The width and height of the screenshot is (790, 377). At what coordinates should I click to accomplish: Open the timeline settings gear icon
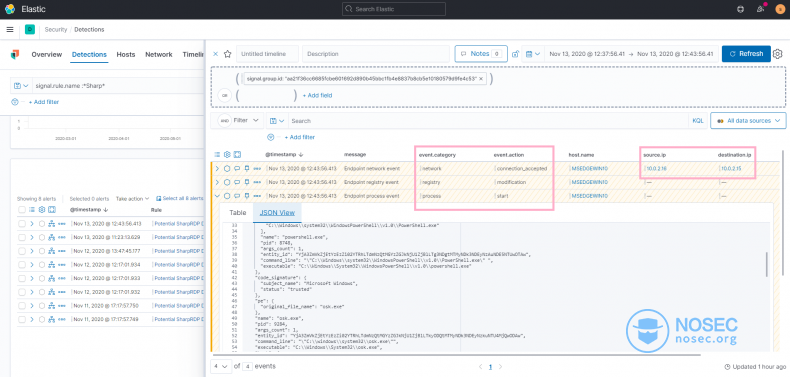coord(778,54)
